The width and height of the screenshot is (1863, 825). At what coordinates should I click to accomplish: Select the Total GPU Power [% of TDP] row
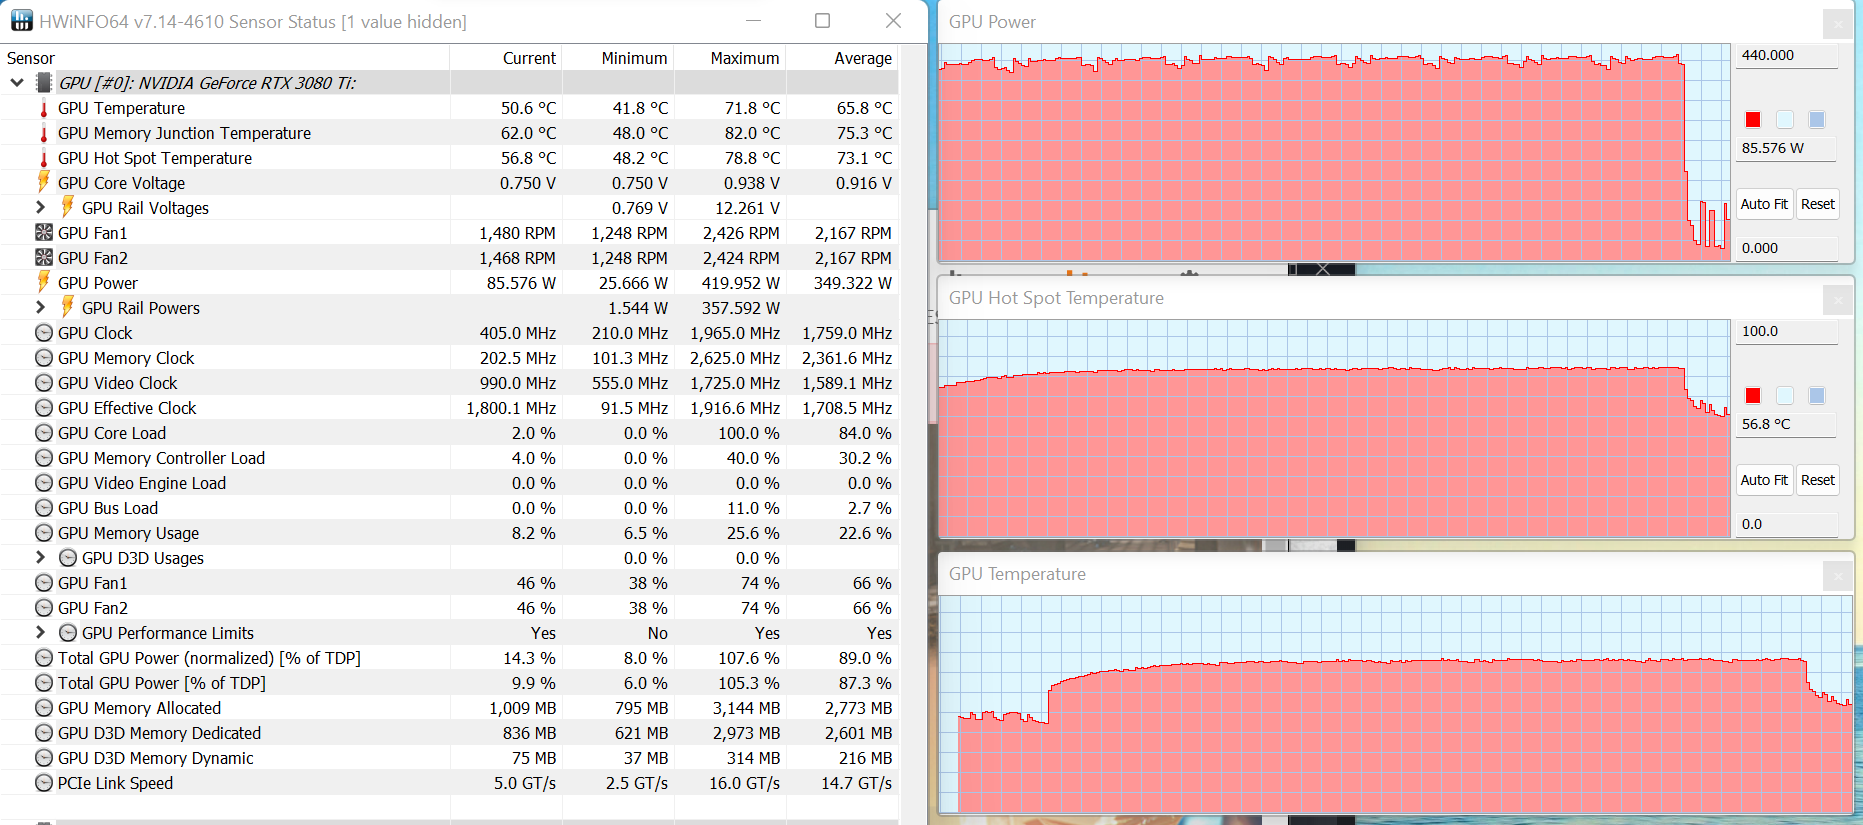tap(449, 683)
